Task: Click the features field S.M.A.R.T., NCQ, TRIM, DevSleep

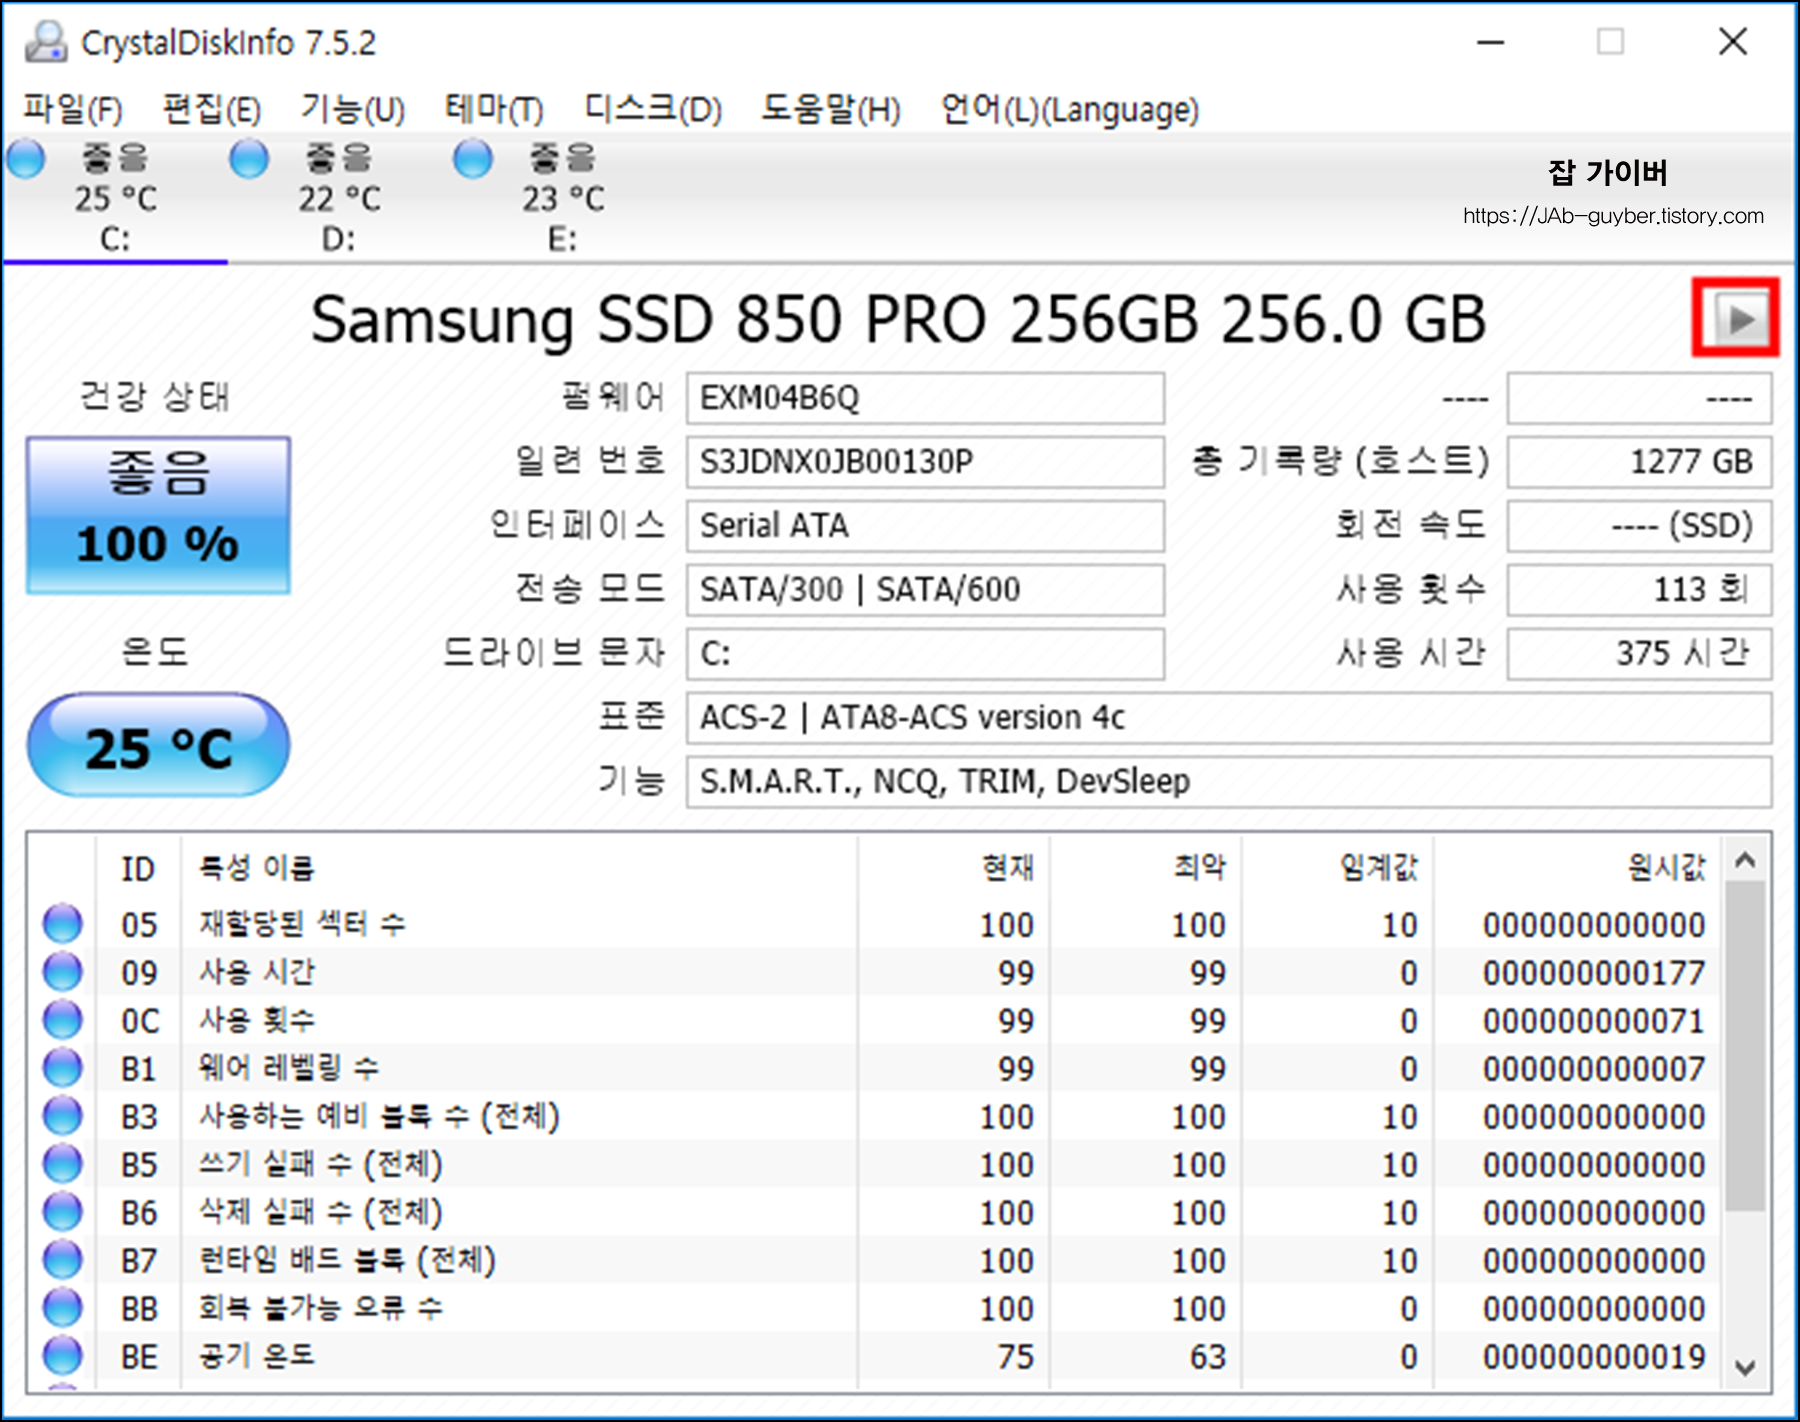Action: [1229, 782]
